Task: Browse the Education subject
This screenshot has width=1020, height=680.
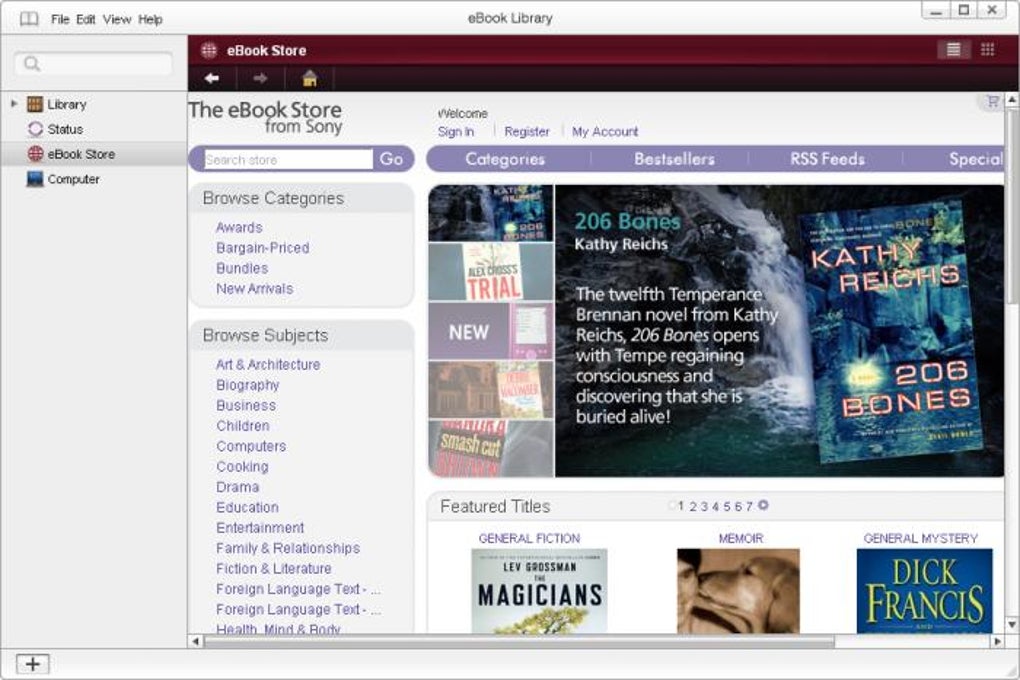Action: pos(247,507)
